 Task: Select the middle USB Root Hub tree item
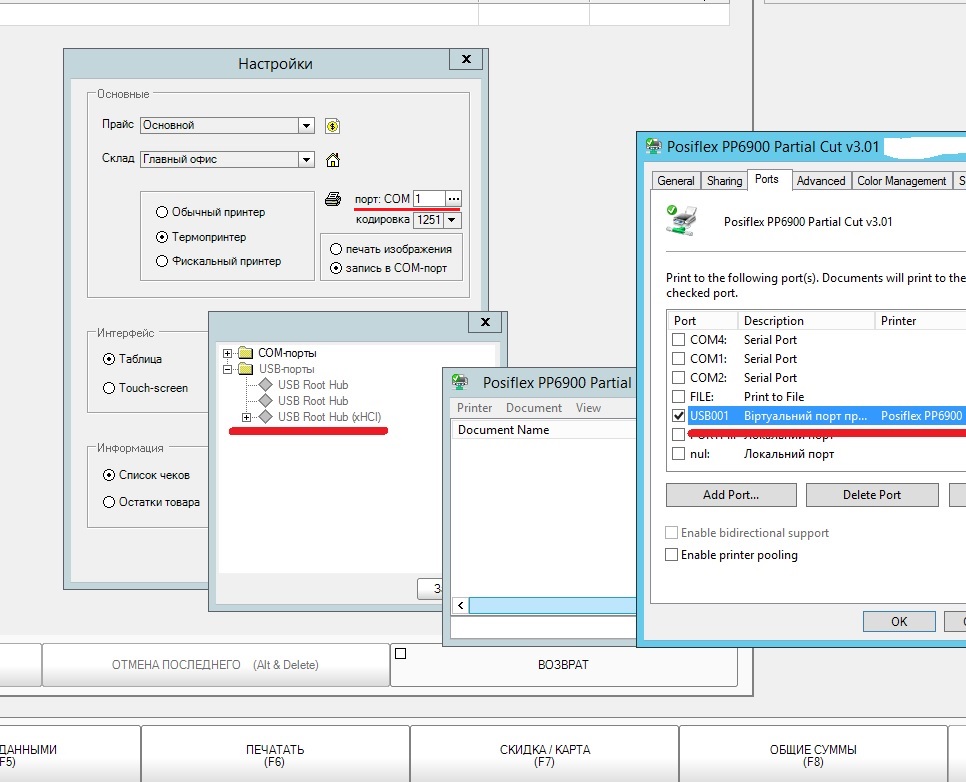point(313,401)
